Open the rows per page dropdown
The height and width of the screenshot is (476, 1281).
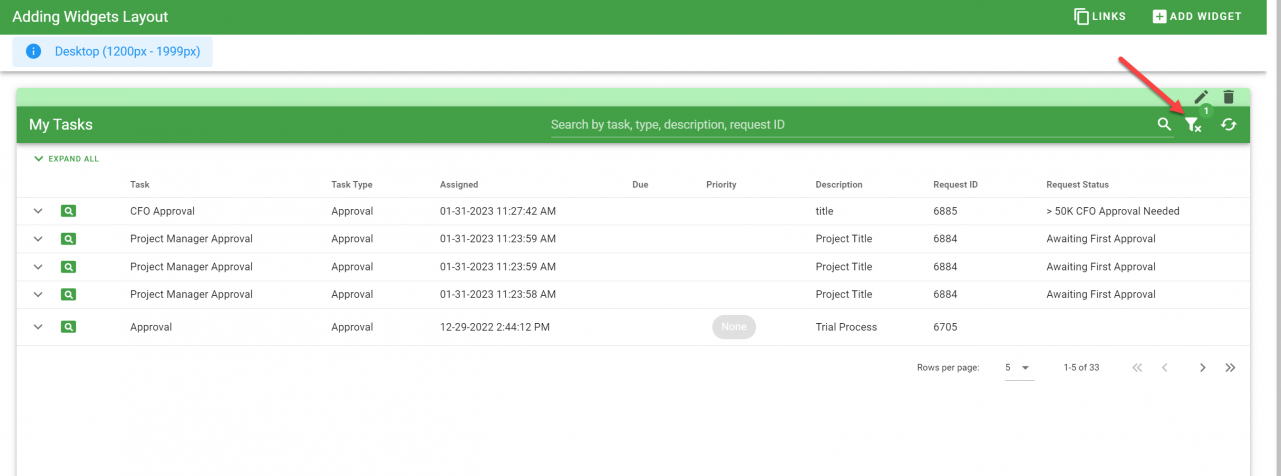1018,368
